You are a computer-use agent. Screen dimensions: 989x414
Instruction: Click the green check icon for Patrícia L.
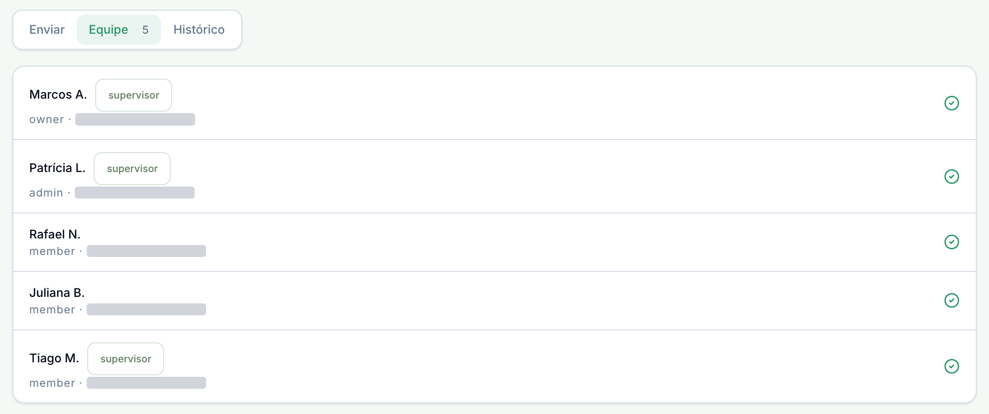(951, 176)
